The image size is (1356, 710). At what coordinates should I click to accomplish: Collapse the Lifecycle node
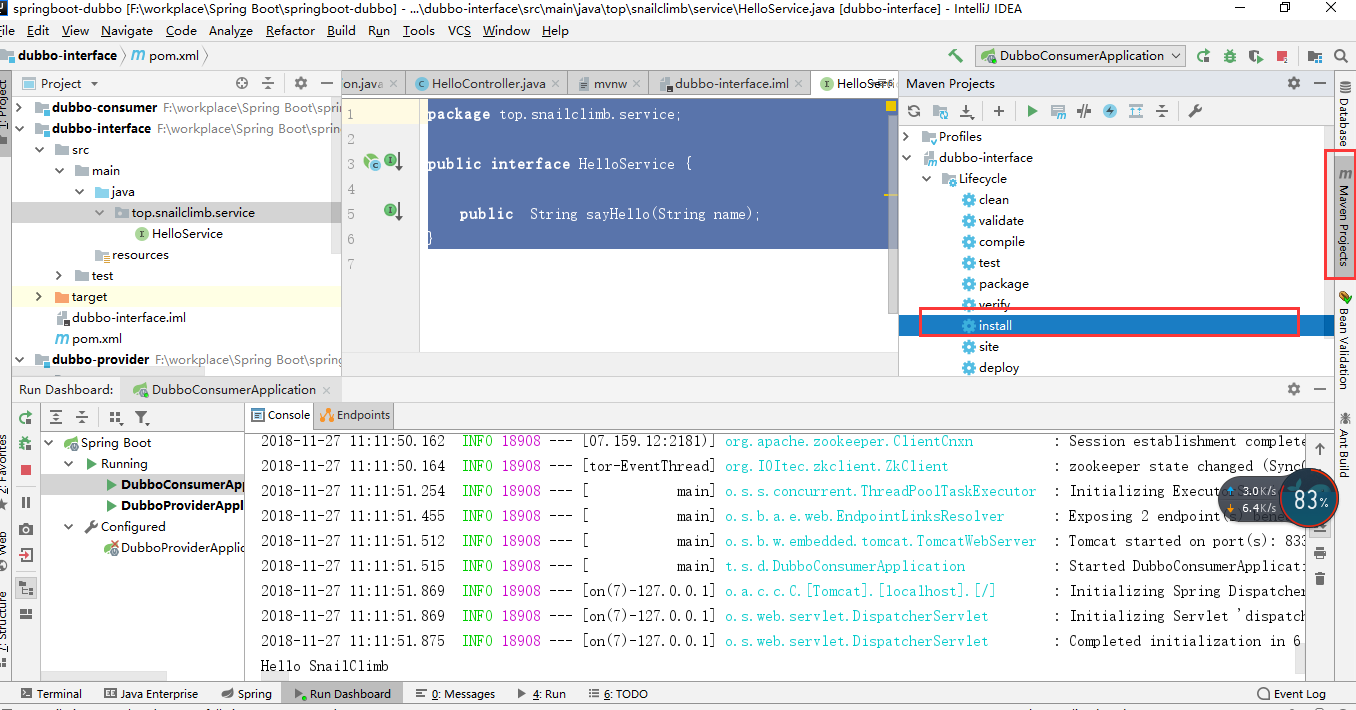pyautogui.click(x=928, y=178)
